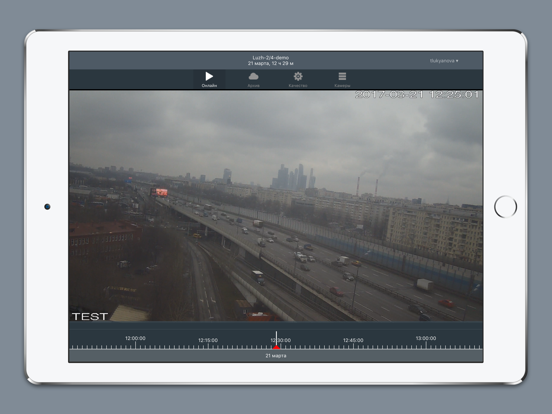Click the timestamp overlay on video
This screenshot has height=414, width=552.
tap(417, 95)
